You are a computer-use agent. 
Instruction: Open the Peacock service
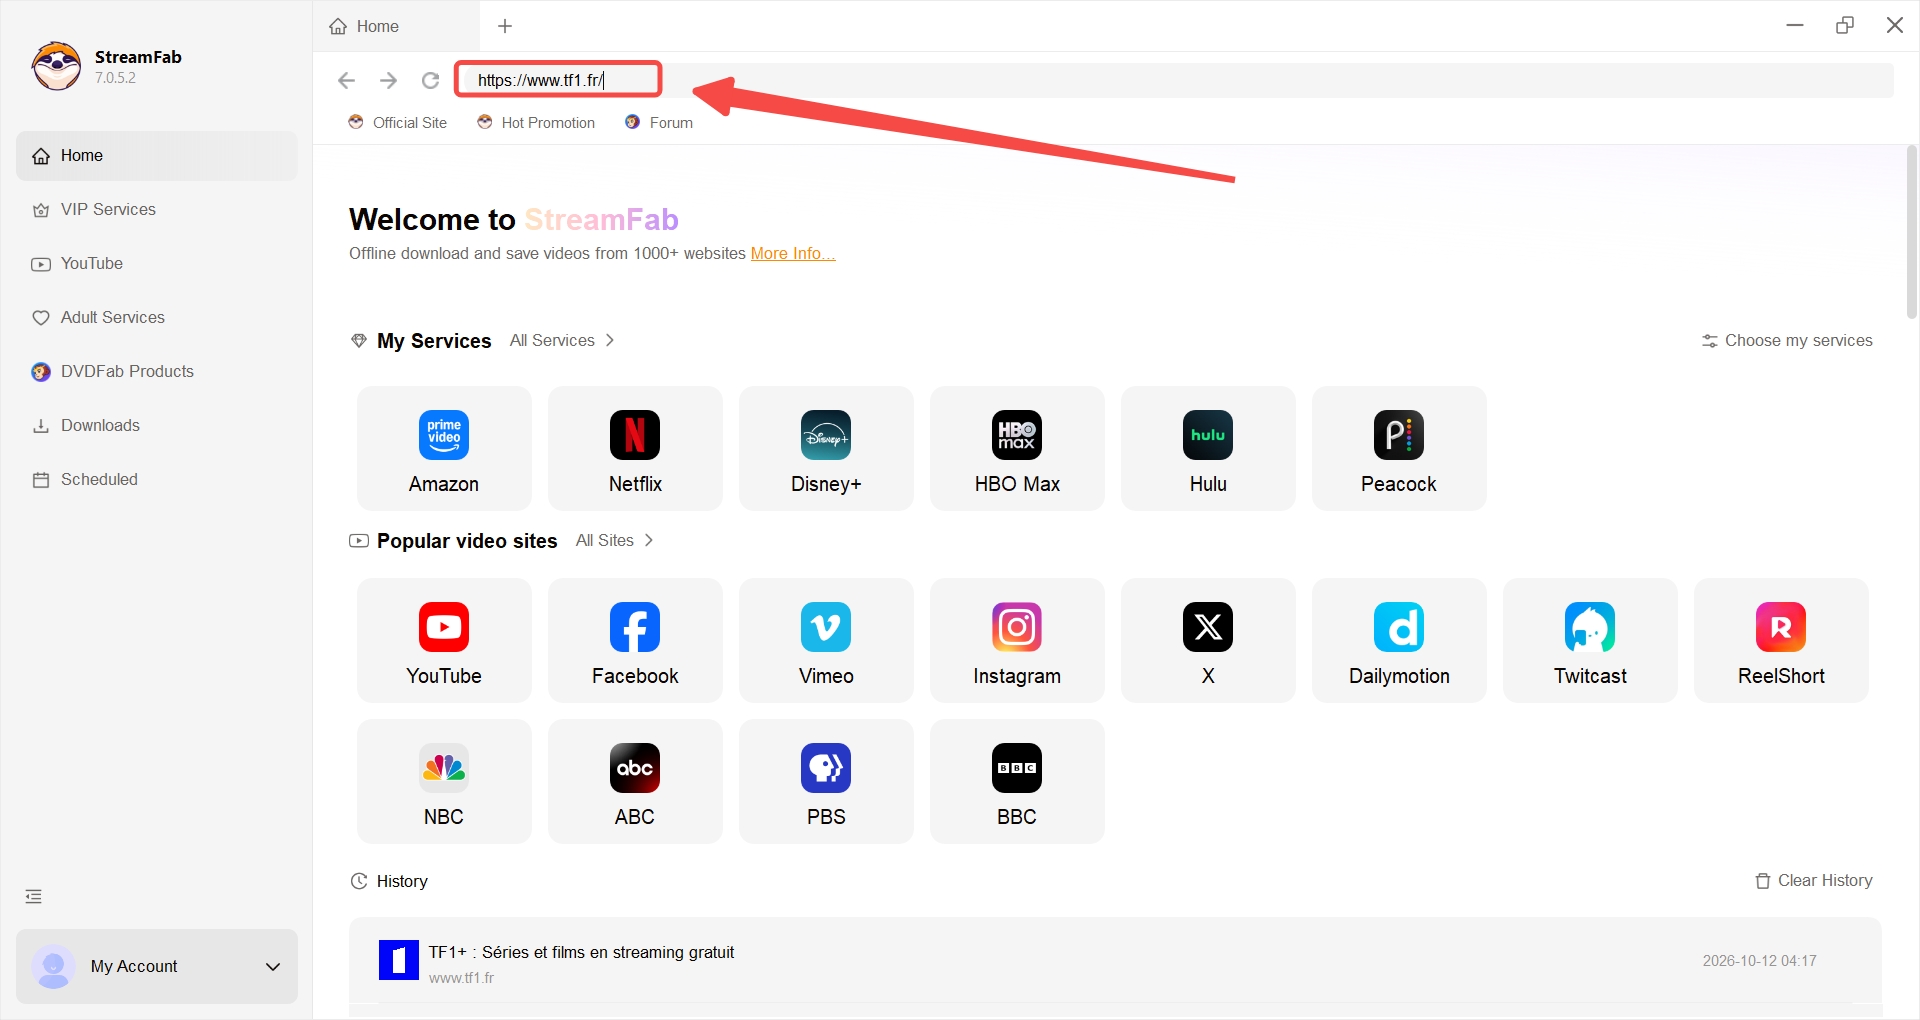point(1399,448)
